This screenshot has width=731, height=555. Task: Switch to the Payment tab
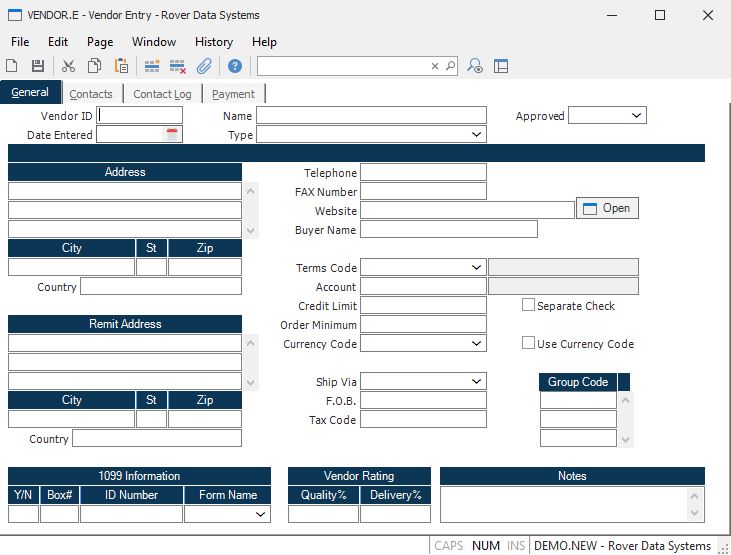233,94
